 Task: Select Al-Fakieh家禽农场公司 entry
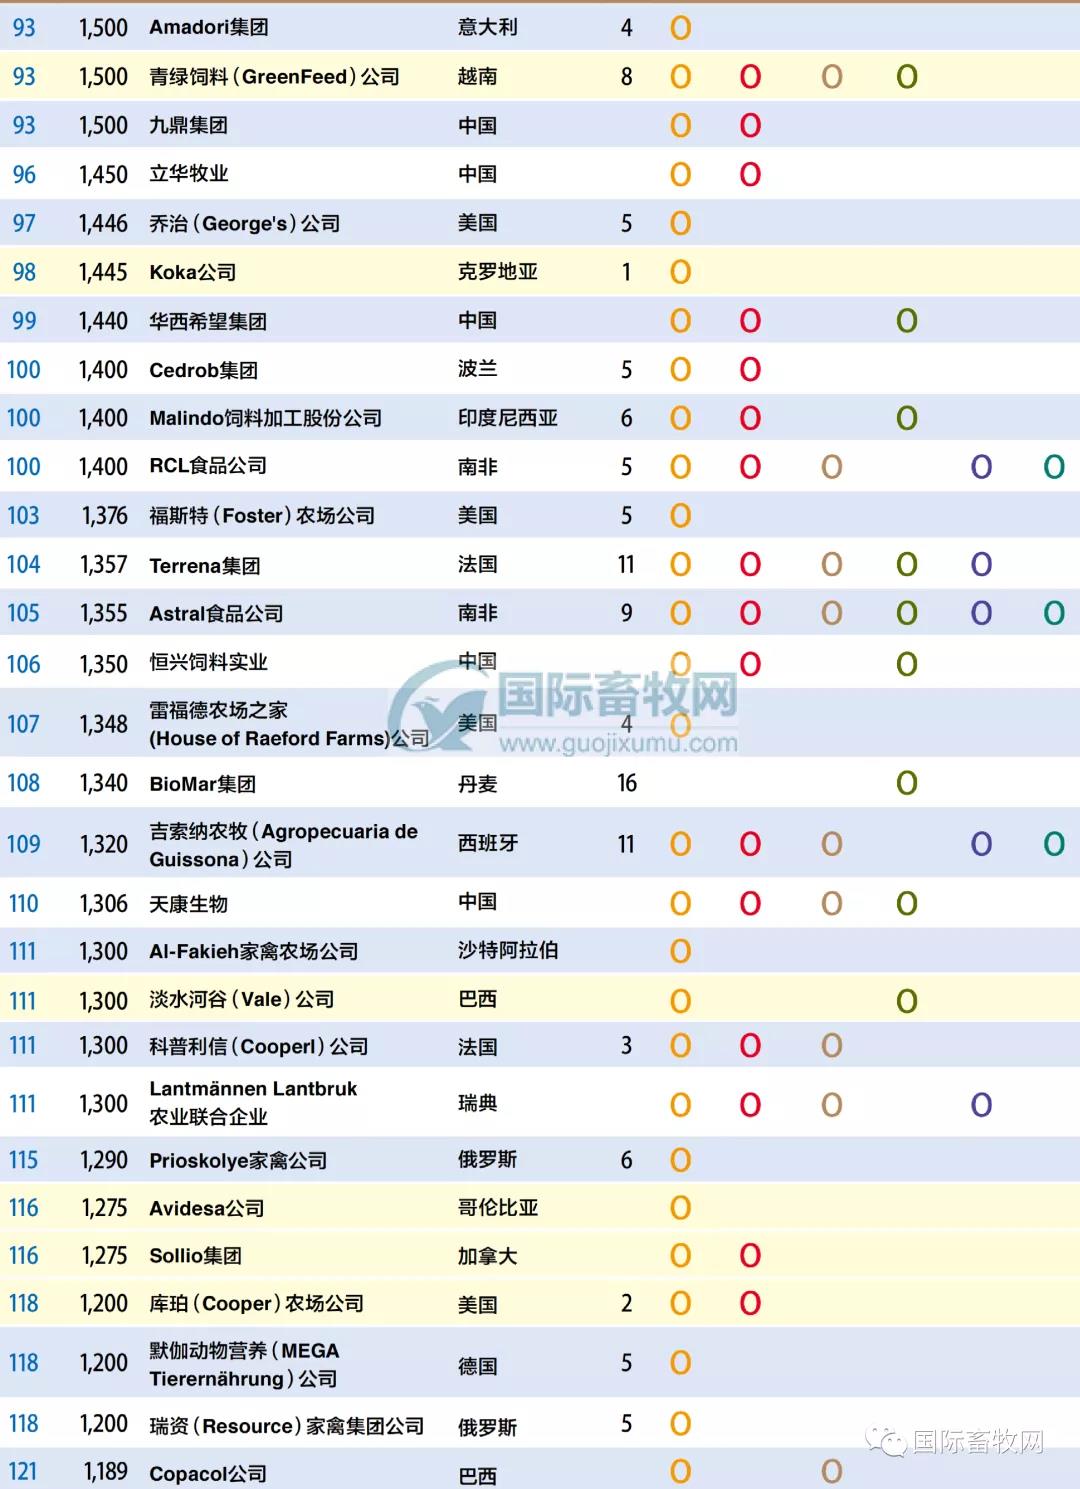click(x=254, y=951)
